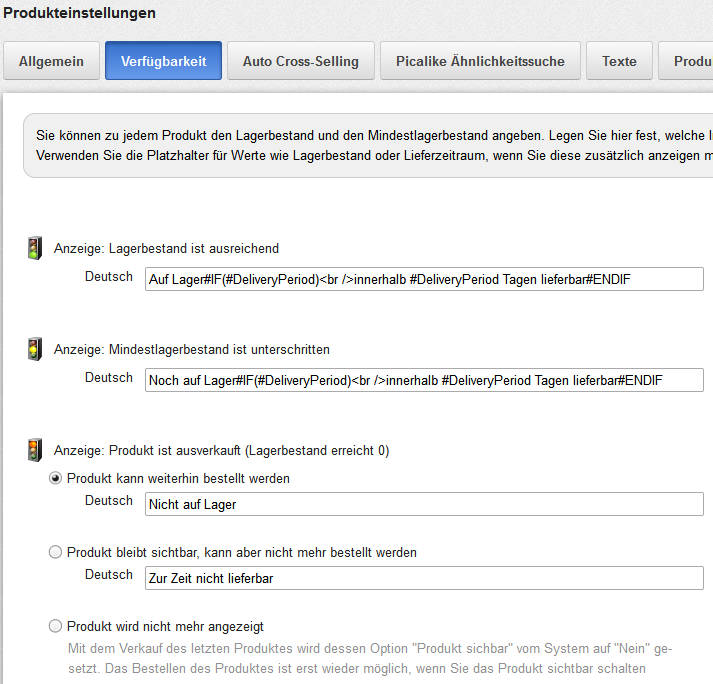The width and height of the screenshot is (713, 684).
Task: Click the red traffic light sold-out icon
Action: pyautogui.click(x=35, y=450)
